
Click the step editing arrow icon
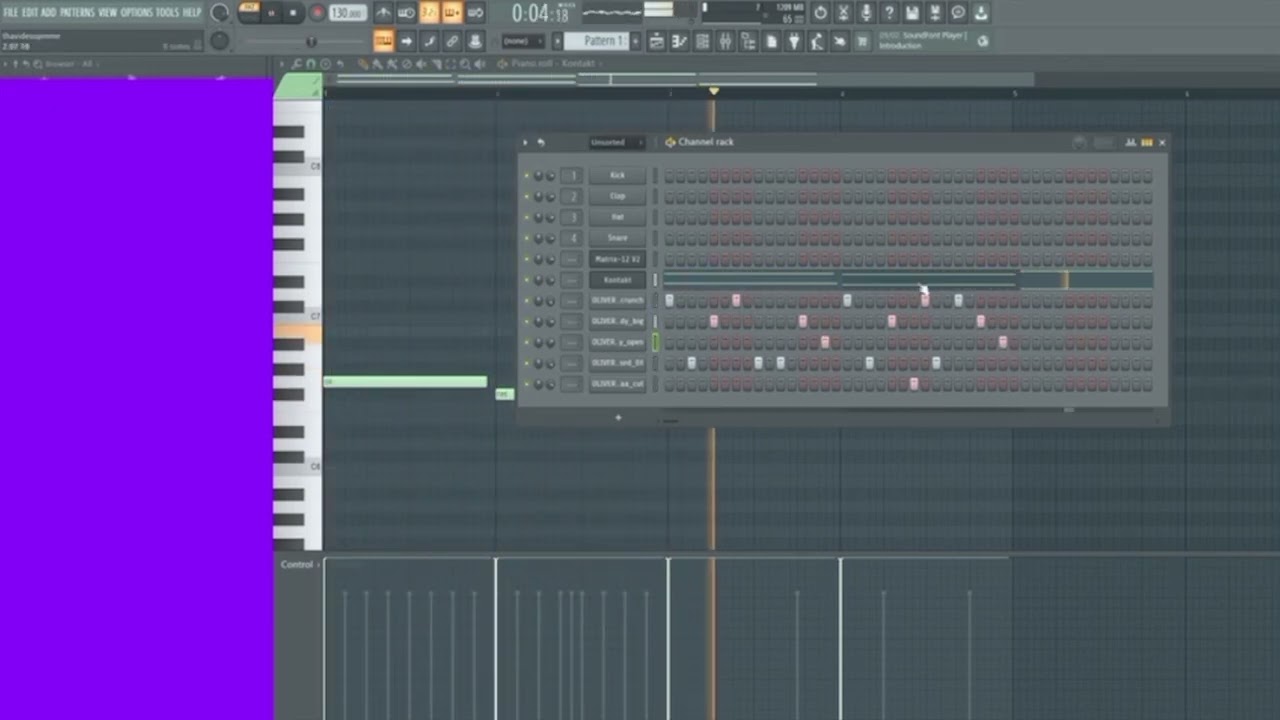pyautogui.click(x=406, y=41)
